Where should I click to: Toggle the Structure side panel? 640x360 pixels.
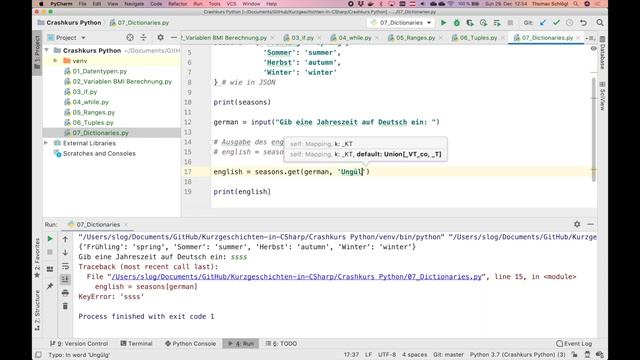coord(37,310)
